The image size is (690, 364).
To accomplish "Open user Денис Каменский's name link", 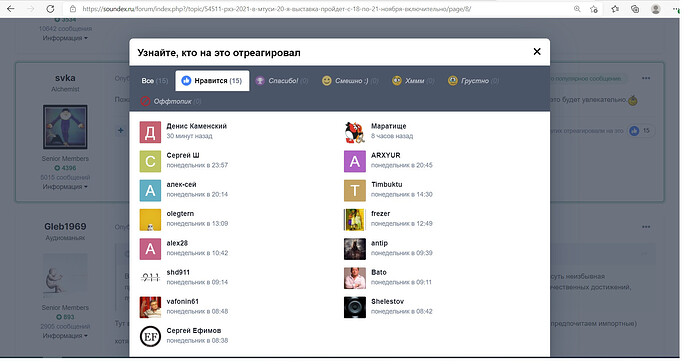I will [197, 126].
